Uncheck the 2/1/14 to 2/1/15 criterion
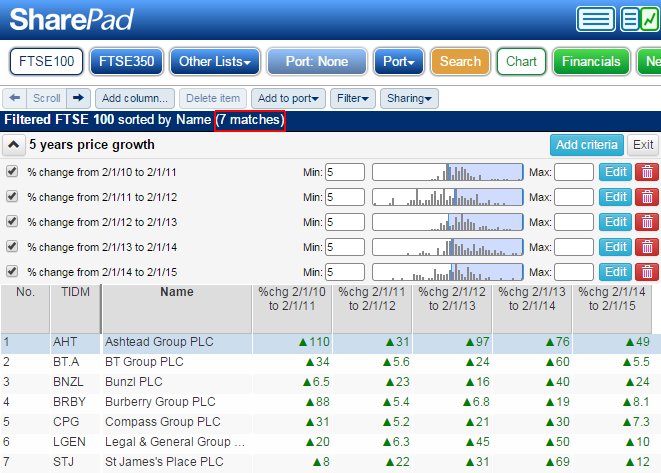661x473 pixels. pos(12,271)
